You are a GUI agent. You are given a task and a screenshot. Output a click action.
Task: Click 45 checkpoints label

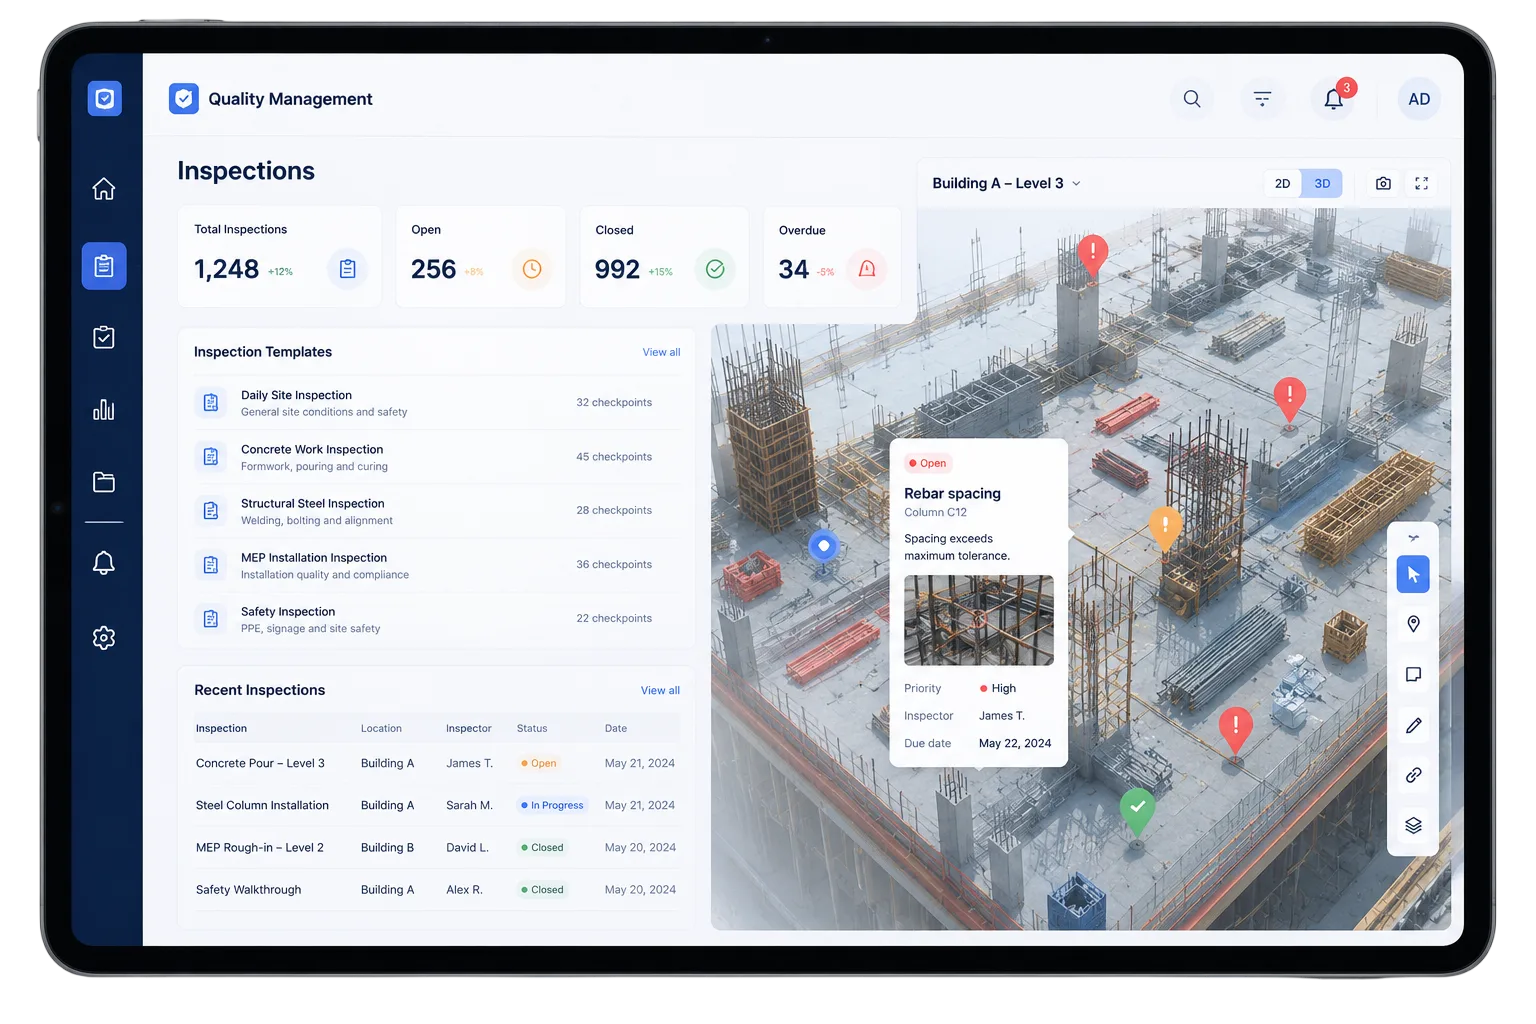pos(614,457)
